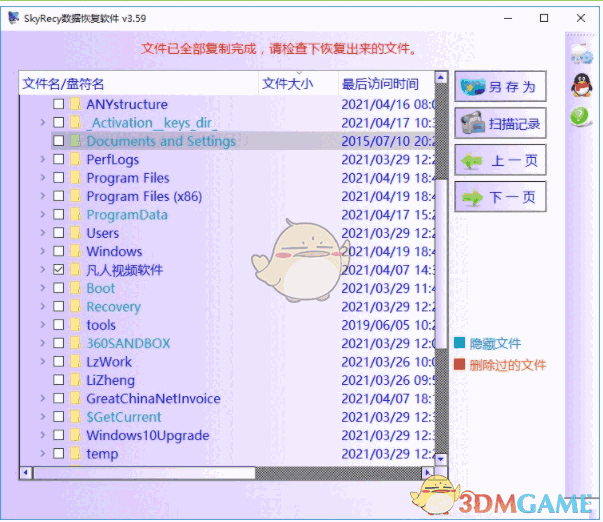
Task: Go to next page (下一页)
Action: (x=500, y=197)
